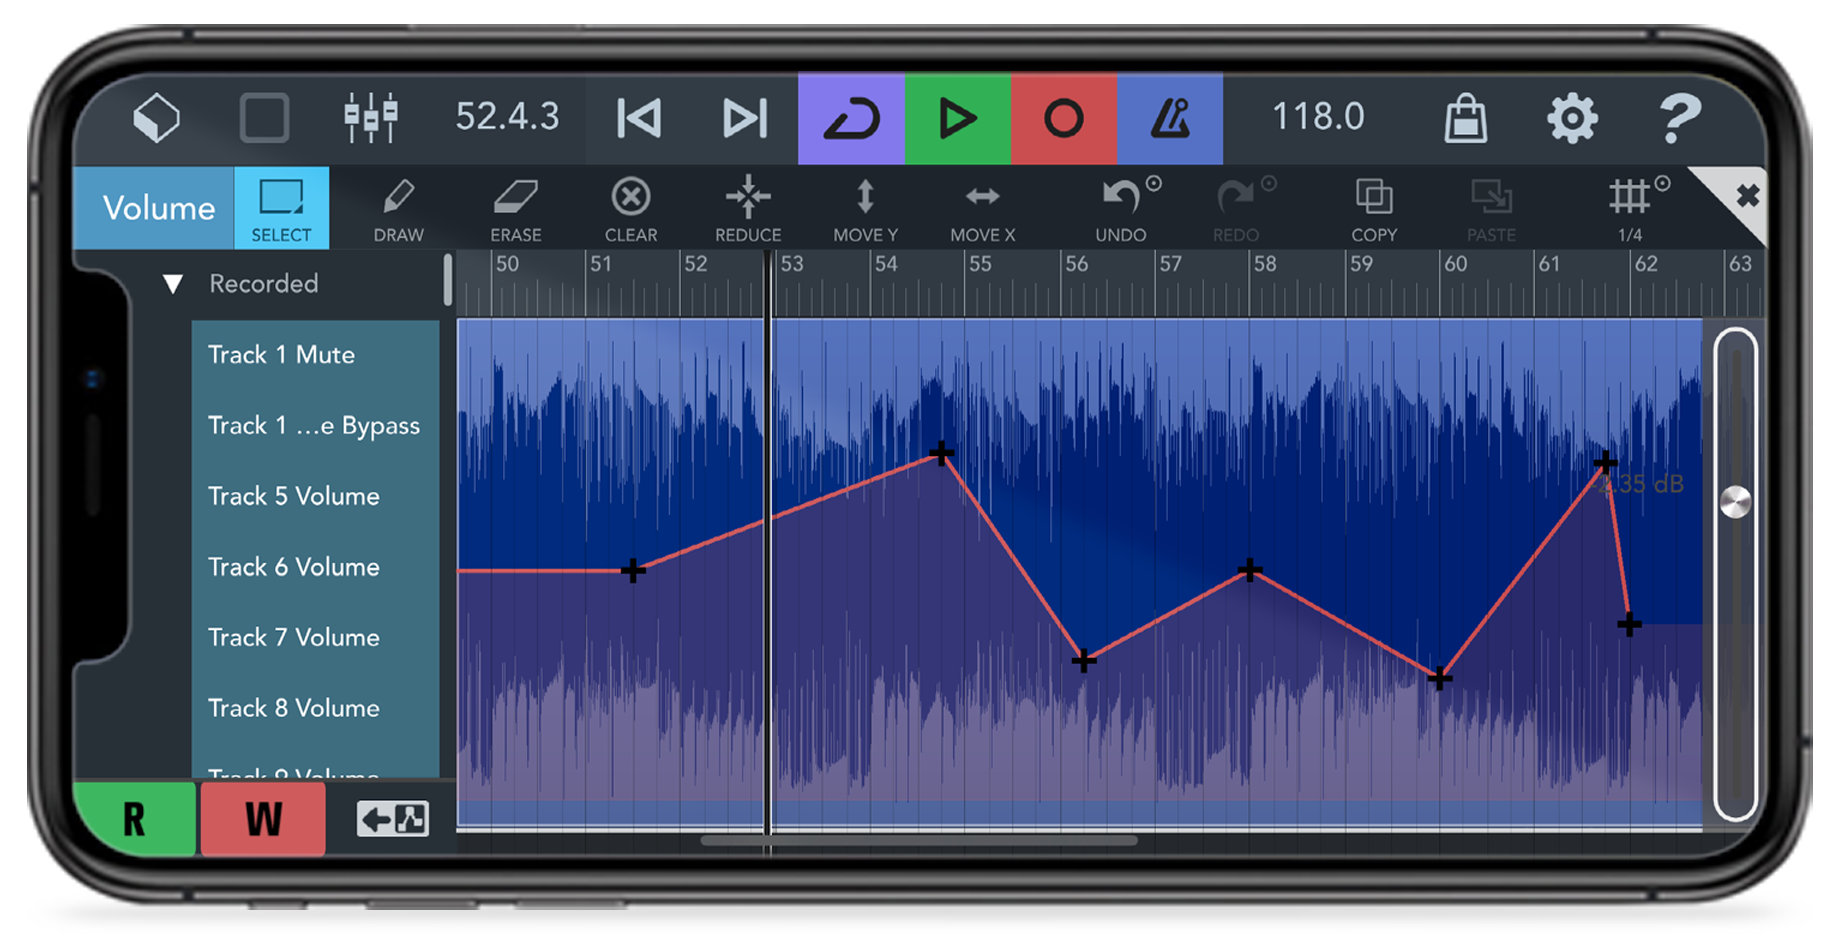Click the greyed-out Paste button

1491,210
